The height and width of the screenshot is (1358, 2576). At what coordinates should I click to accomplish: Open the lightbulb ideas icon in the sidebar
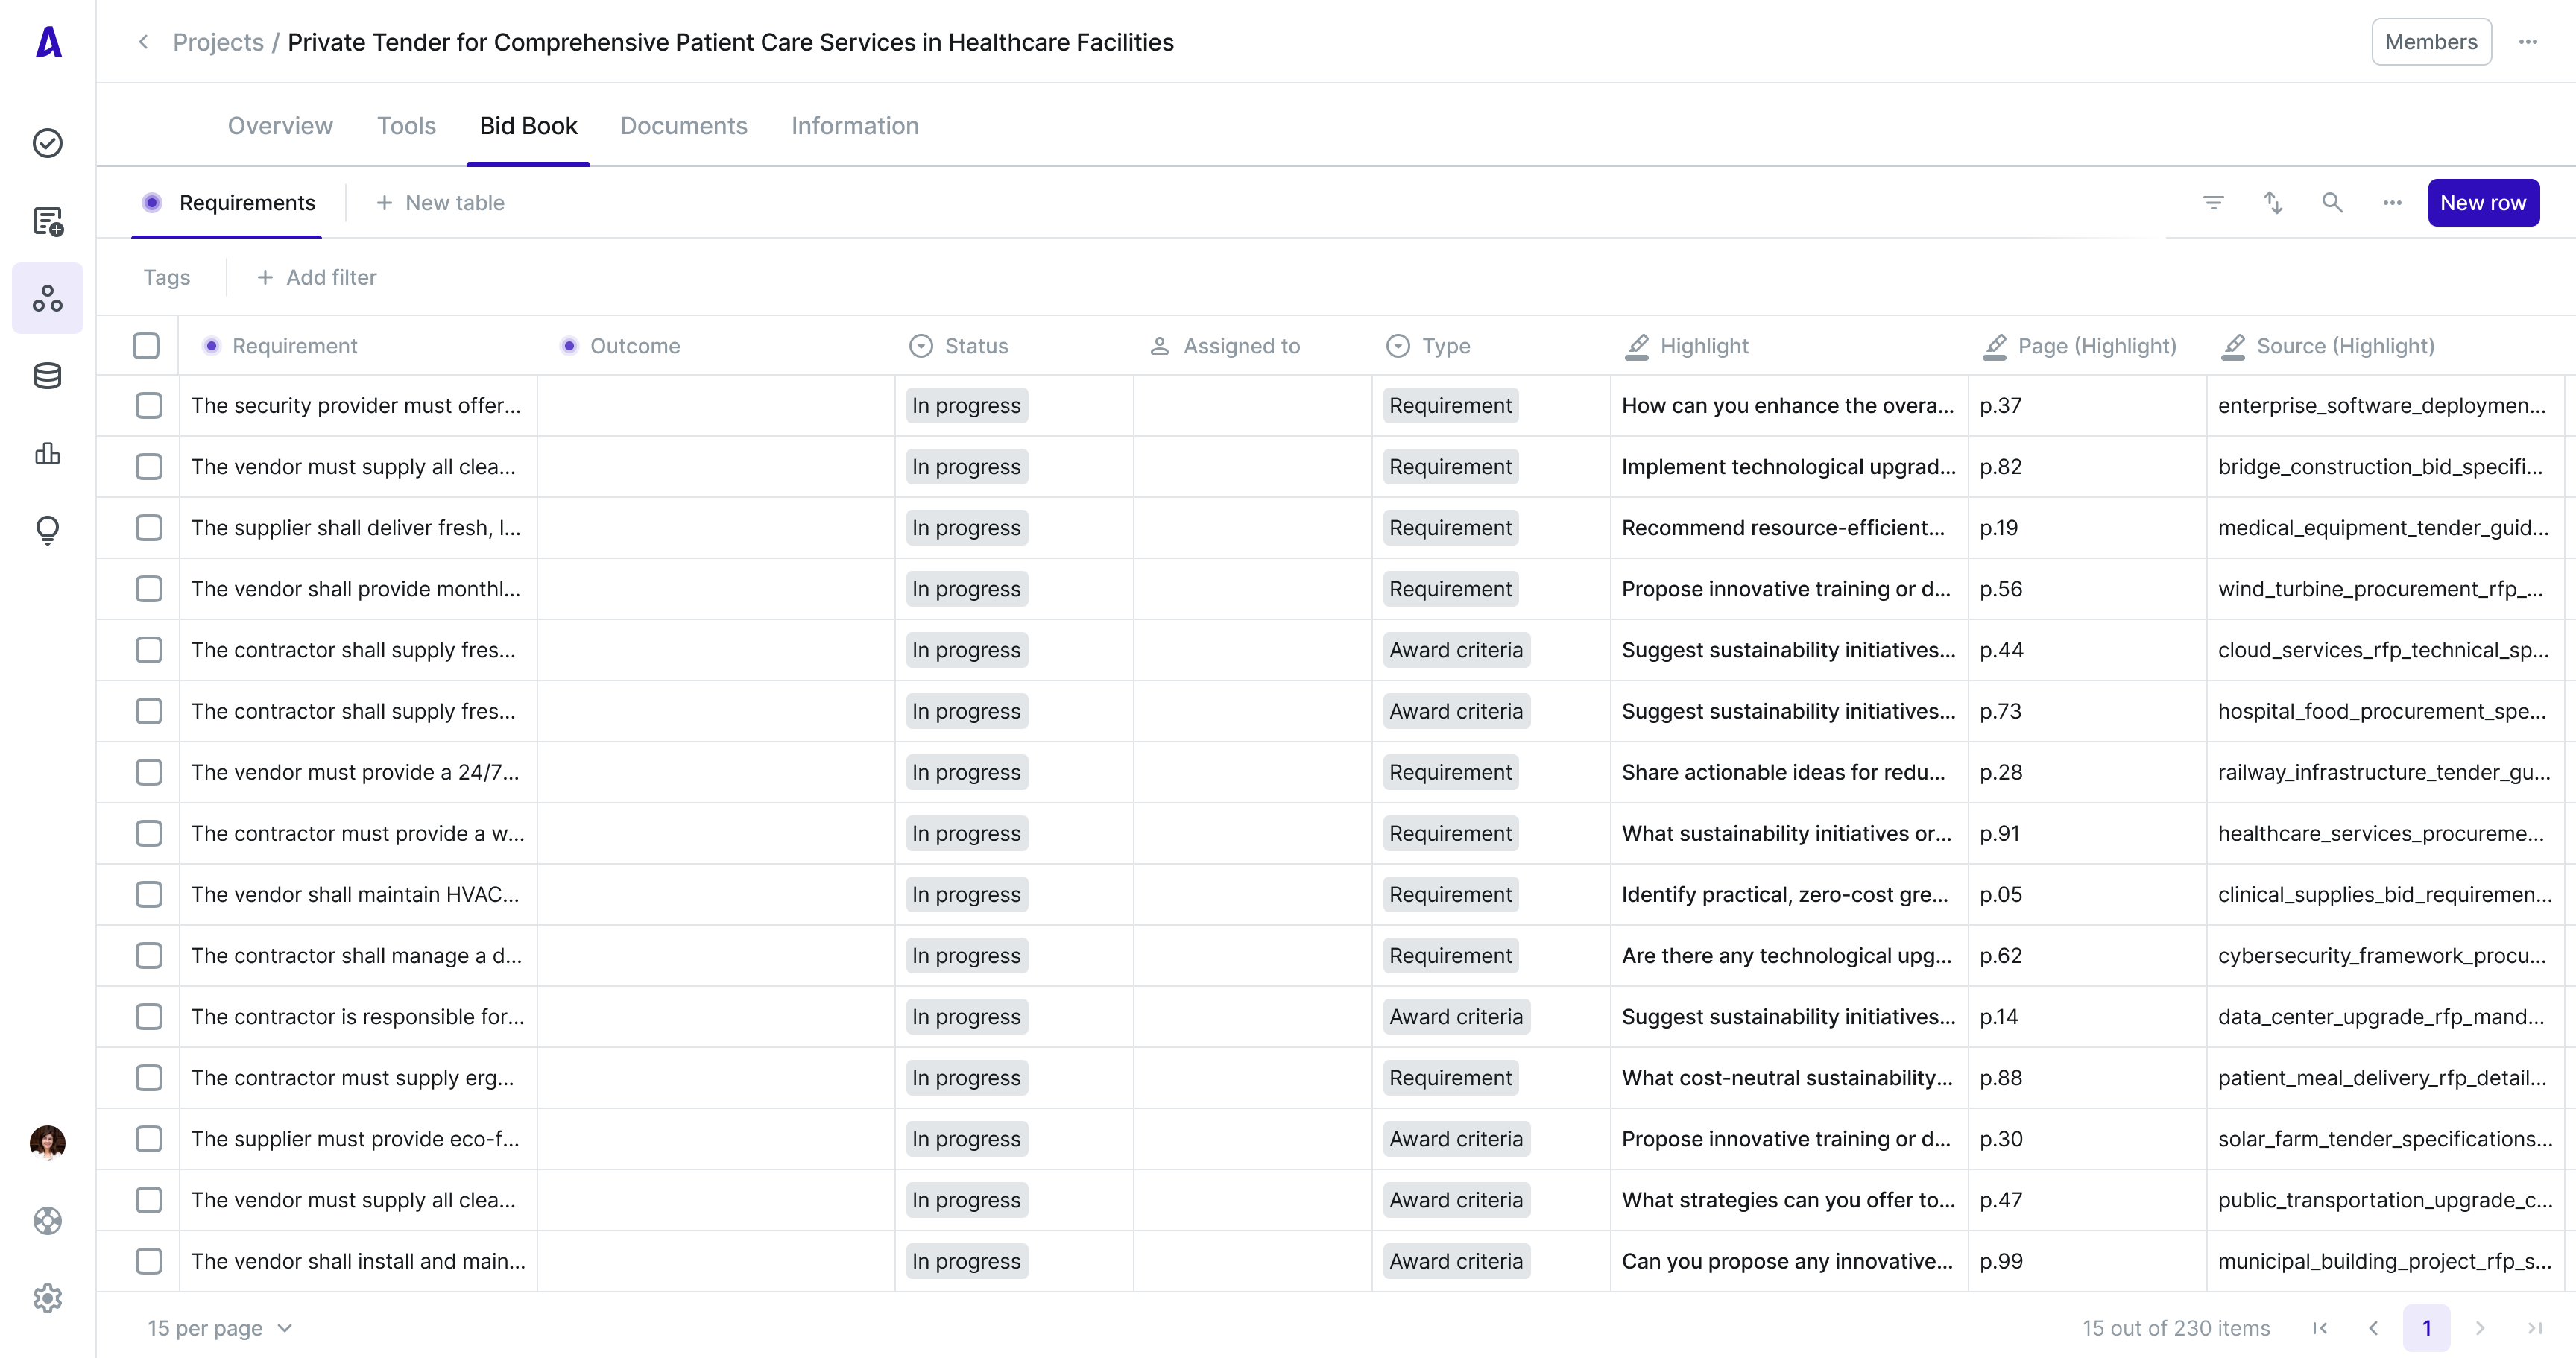[x=47, y=529]
